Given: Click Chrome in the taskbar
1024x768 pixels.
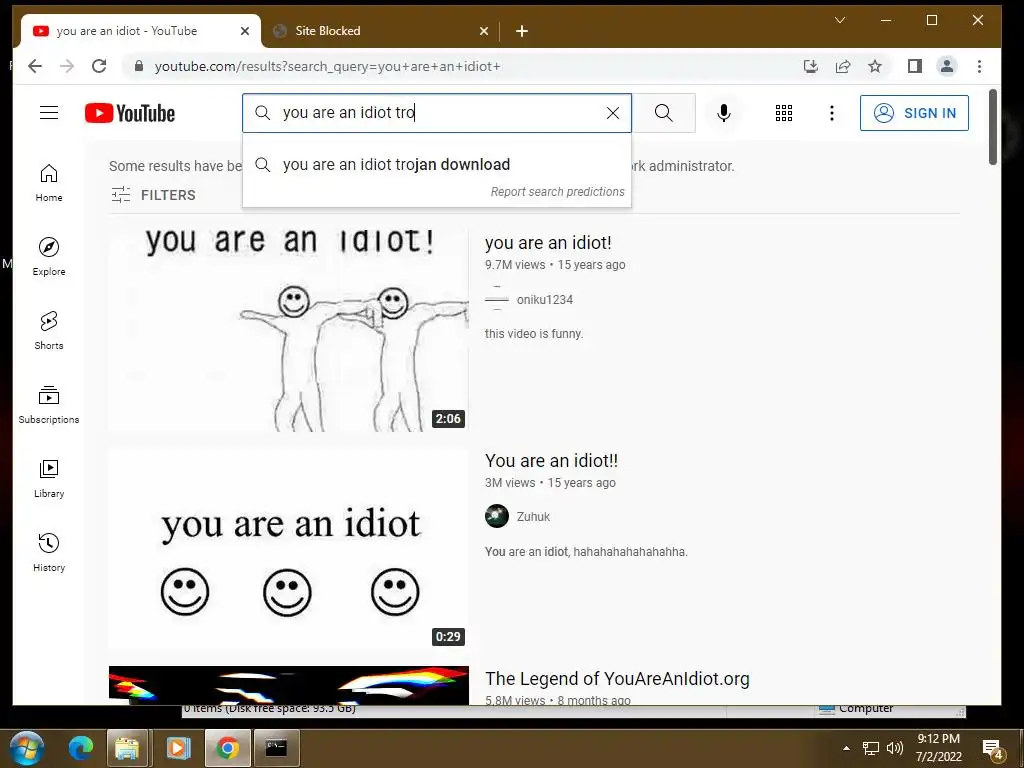Looking at the screenshot, I should 227,747.
